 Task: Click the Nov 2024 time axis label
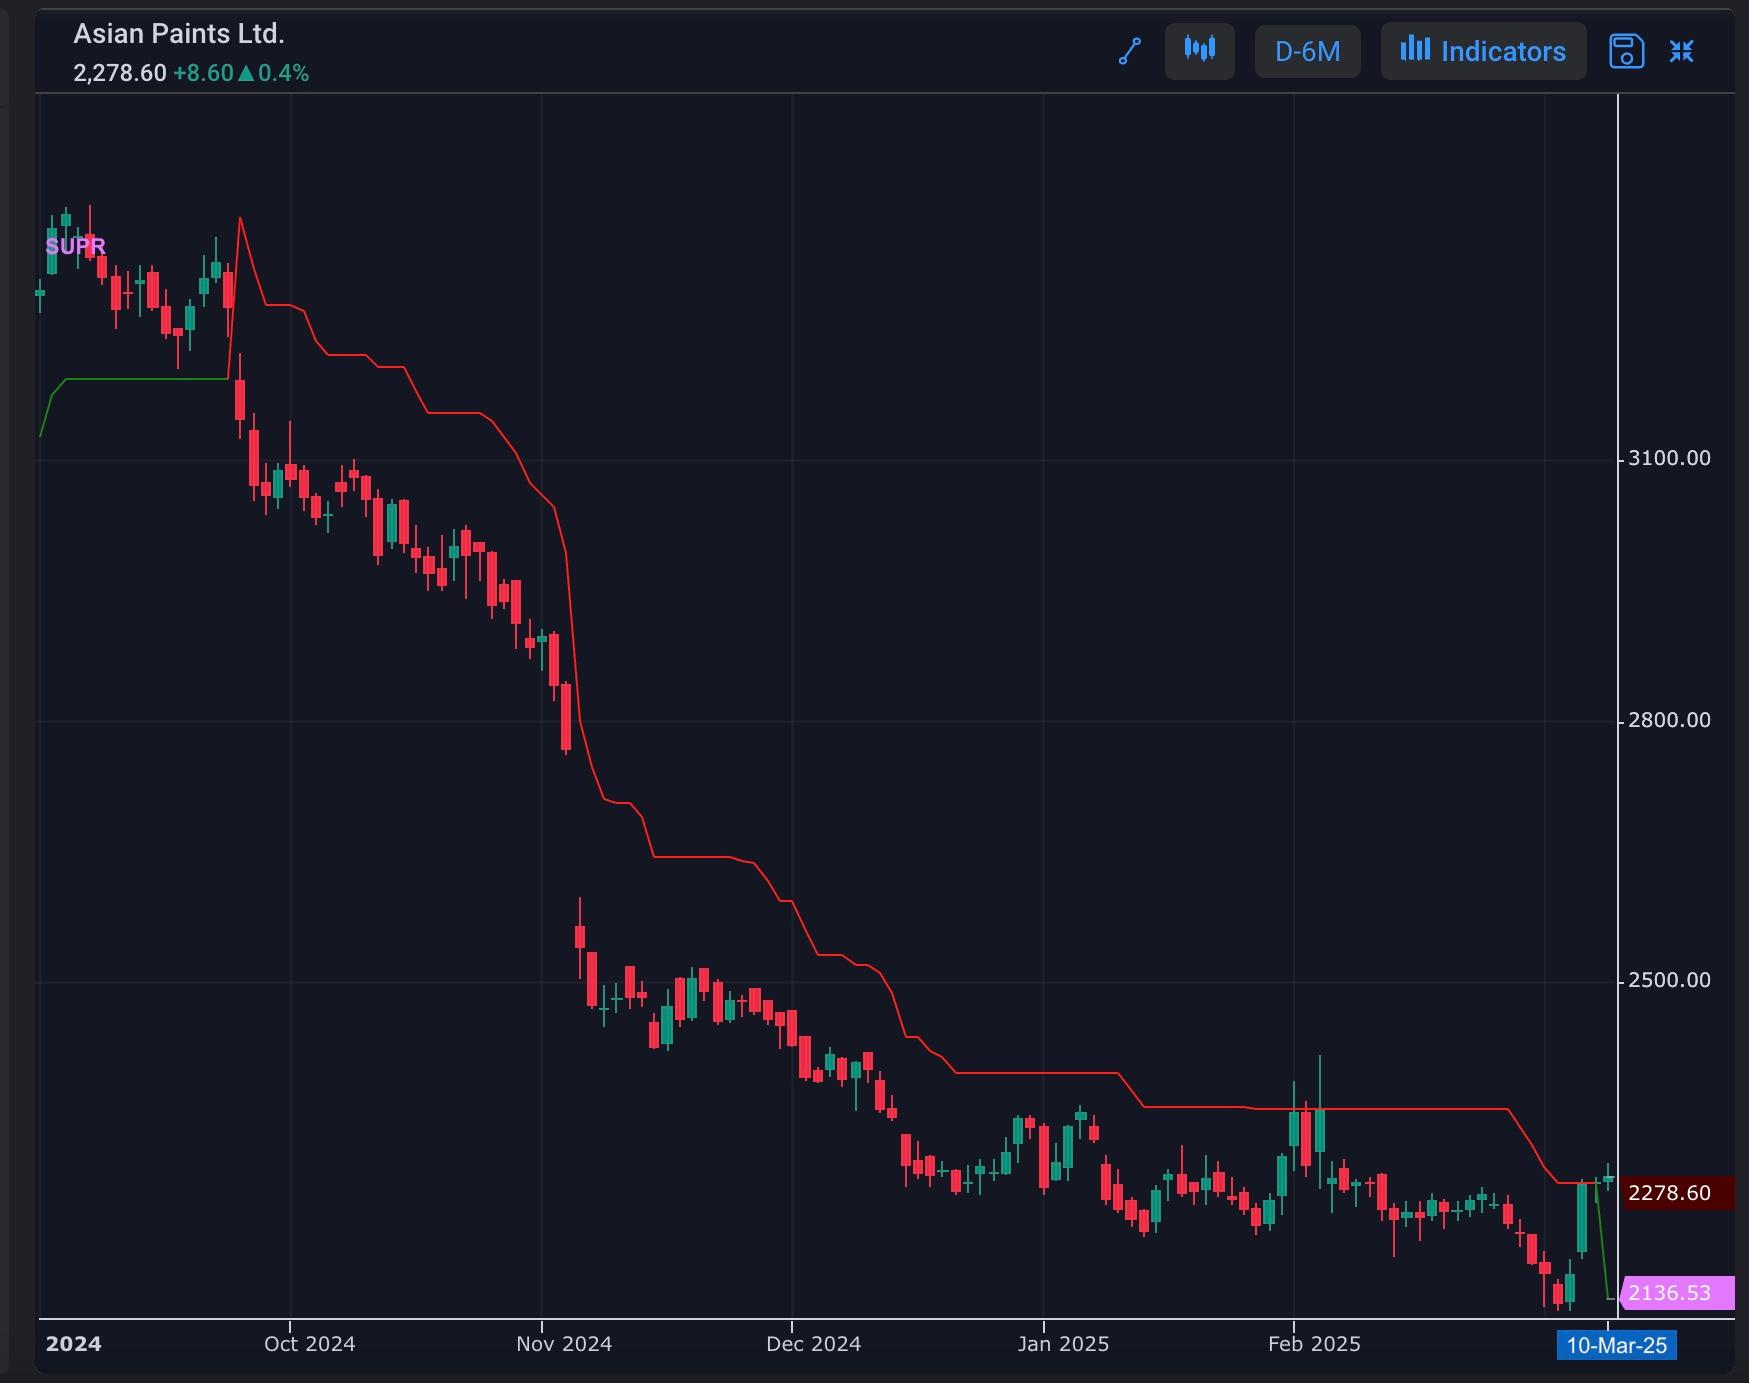click(564, 1344)
